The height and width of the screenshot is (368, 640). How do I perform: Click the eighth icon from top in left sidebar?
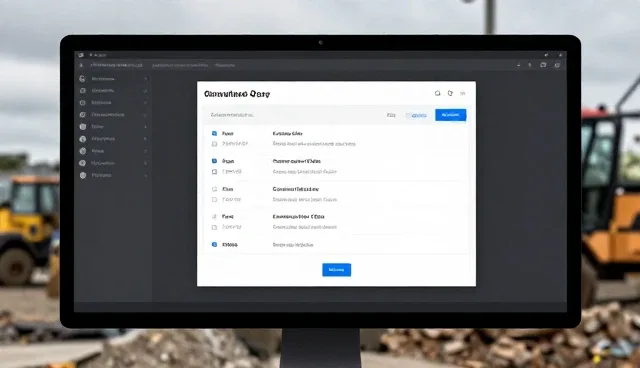coord(82,163)
